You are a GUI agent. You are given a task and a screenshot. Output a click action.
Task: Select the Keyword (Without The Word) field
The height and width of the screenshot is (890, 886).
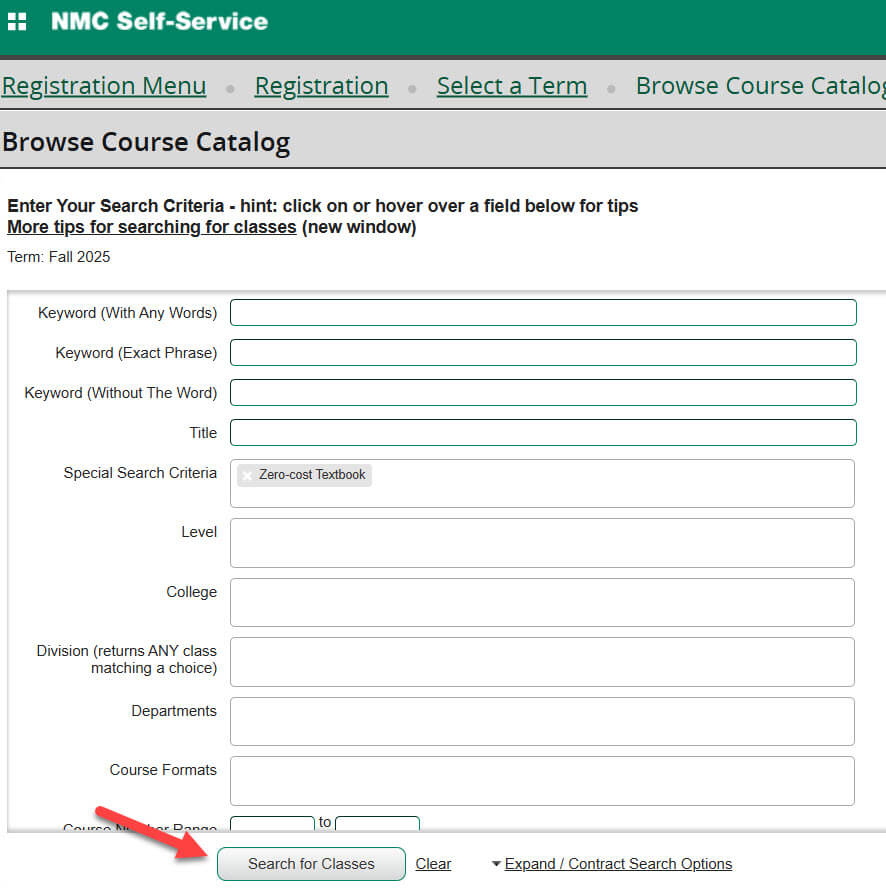(543, 393)
